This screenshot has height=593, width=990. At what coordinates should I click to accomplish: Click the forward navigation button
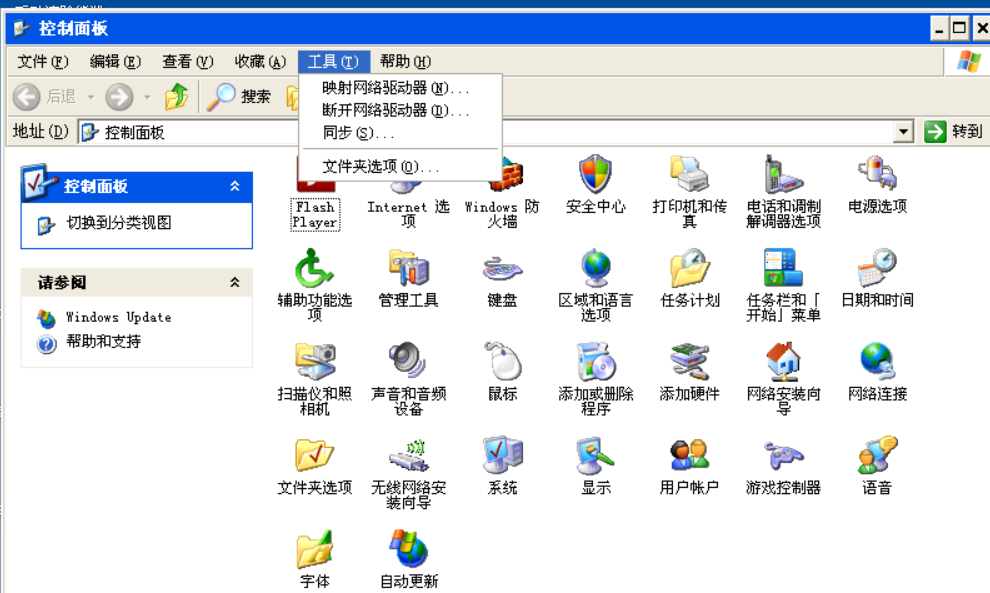tap(119, 97)
